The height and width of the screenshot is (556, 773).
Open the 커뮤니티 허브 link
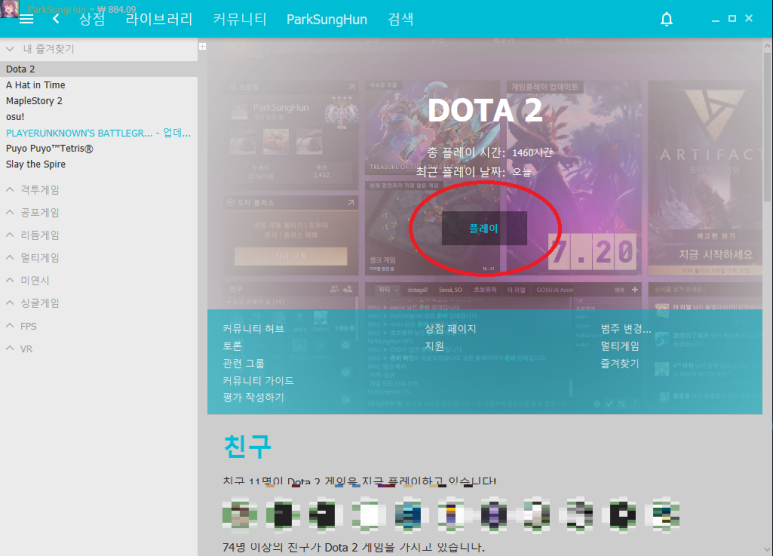click(253, 329)
